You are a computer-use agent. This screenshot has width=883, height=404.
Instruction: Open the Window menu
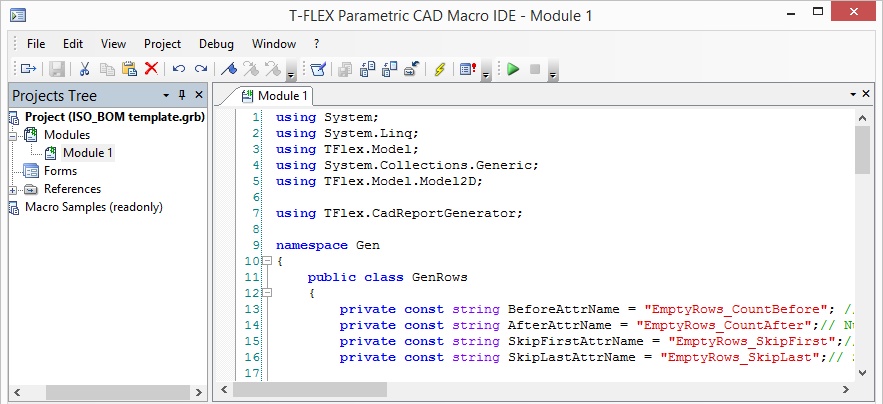click(x=274, y=44)
